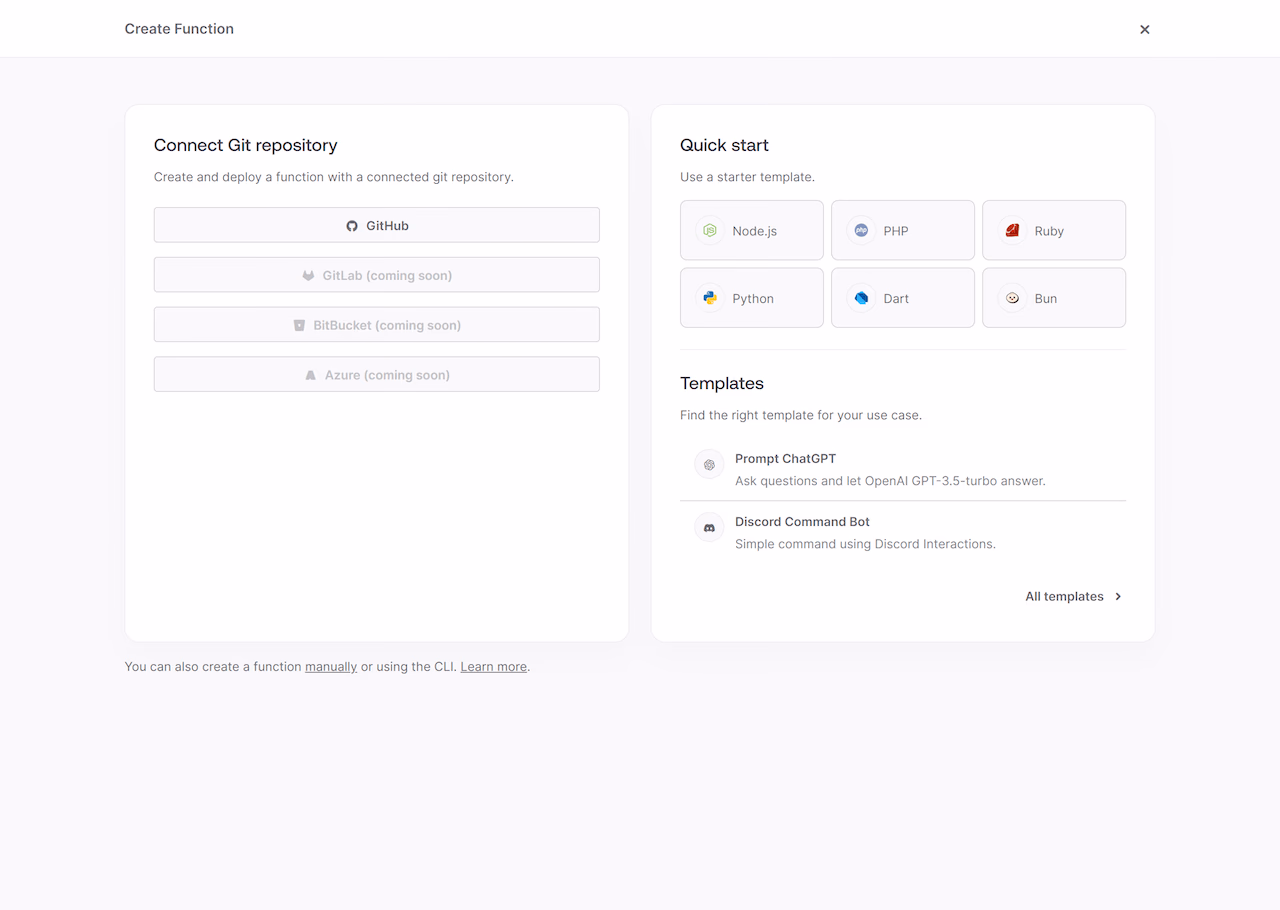Screen dimensions: 1280x910
Task: Click the Azure (coming soon) button
Action: tap(377, 375)
